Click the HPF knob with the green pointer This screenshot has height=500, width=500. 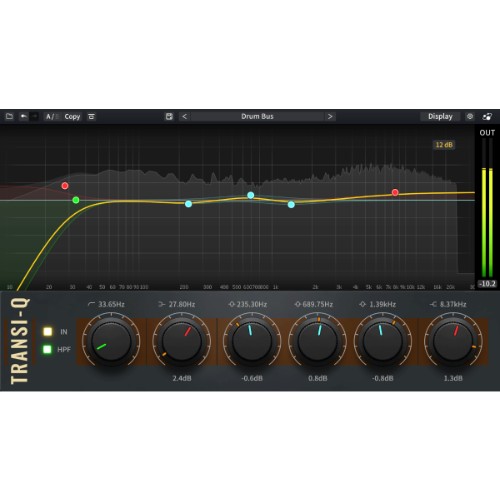click(x=111, y=341)
